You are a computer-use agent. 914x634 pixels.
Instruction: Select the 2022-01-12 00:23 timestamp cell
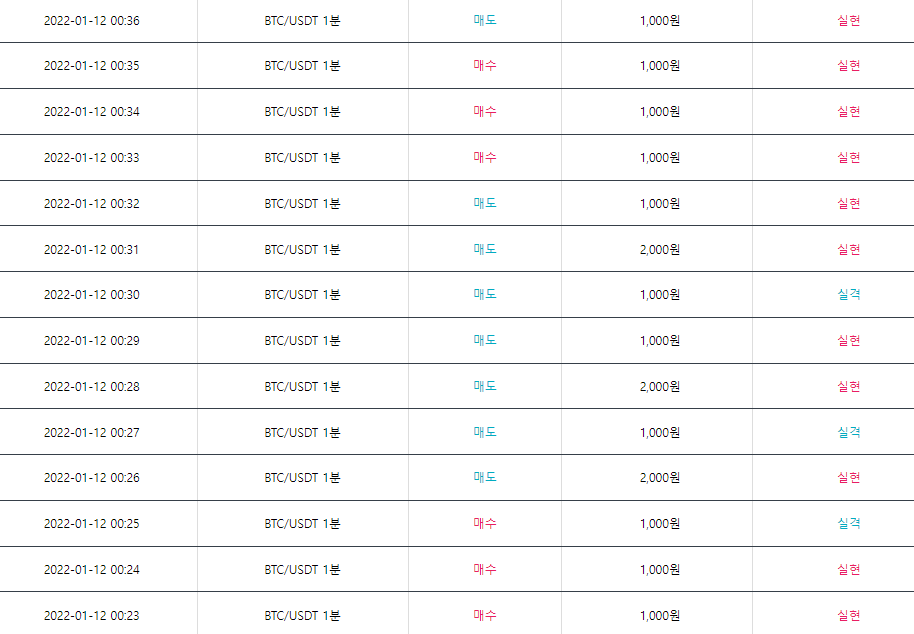(x=92, y=615)
